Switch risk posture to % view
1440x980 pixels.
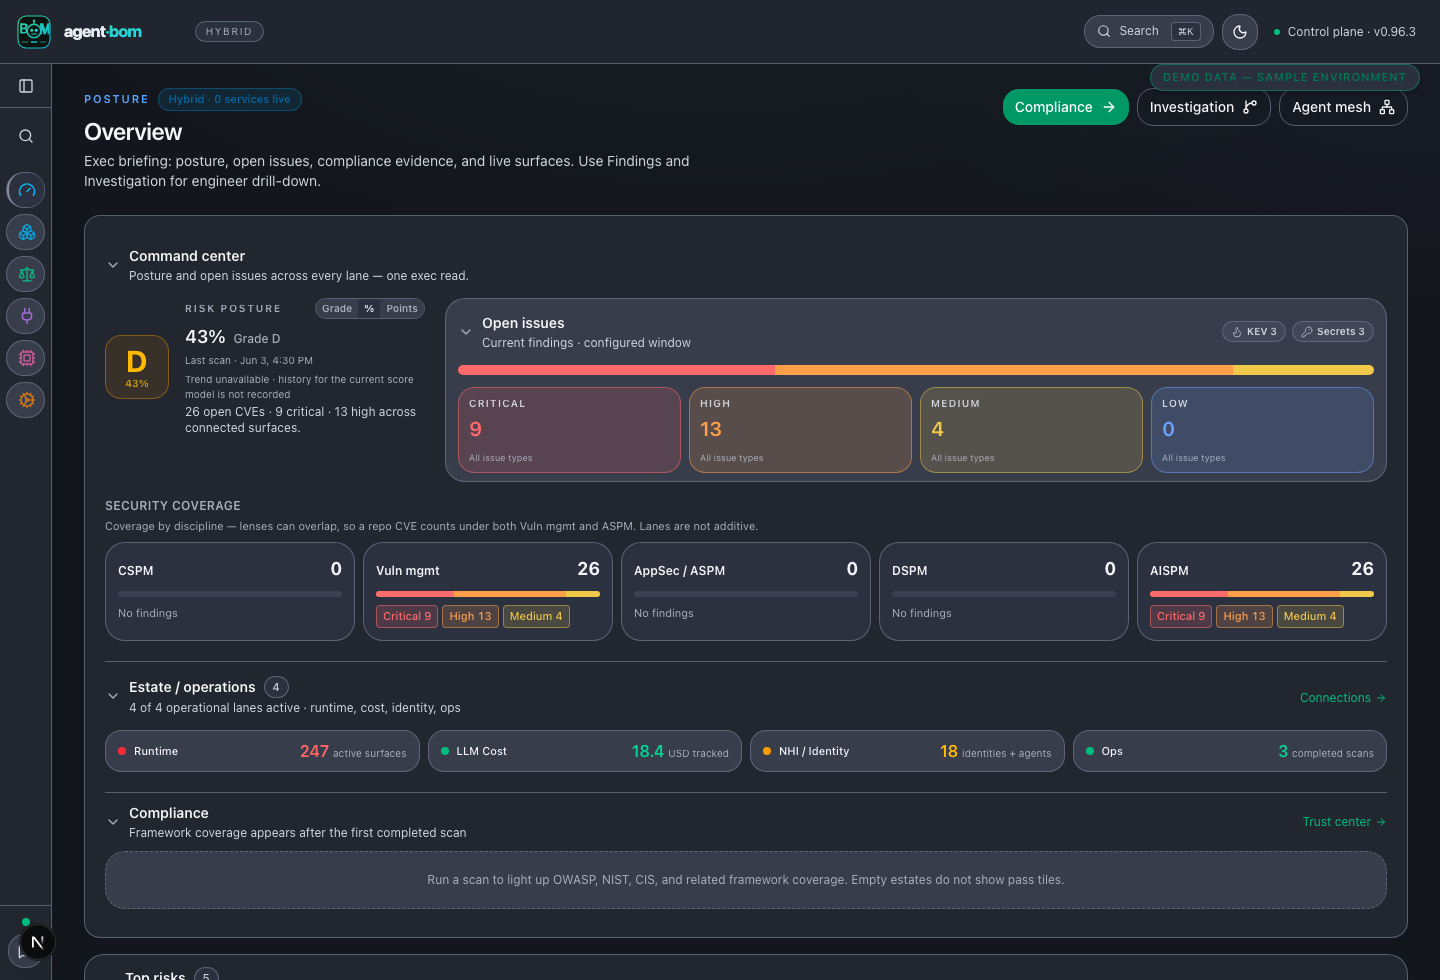[x=369, y=308]
